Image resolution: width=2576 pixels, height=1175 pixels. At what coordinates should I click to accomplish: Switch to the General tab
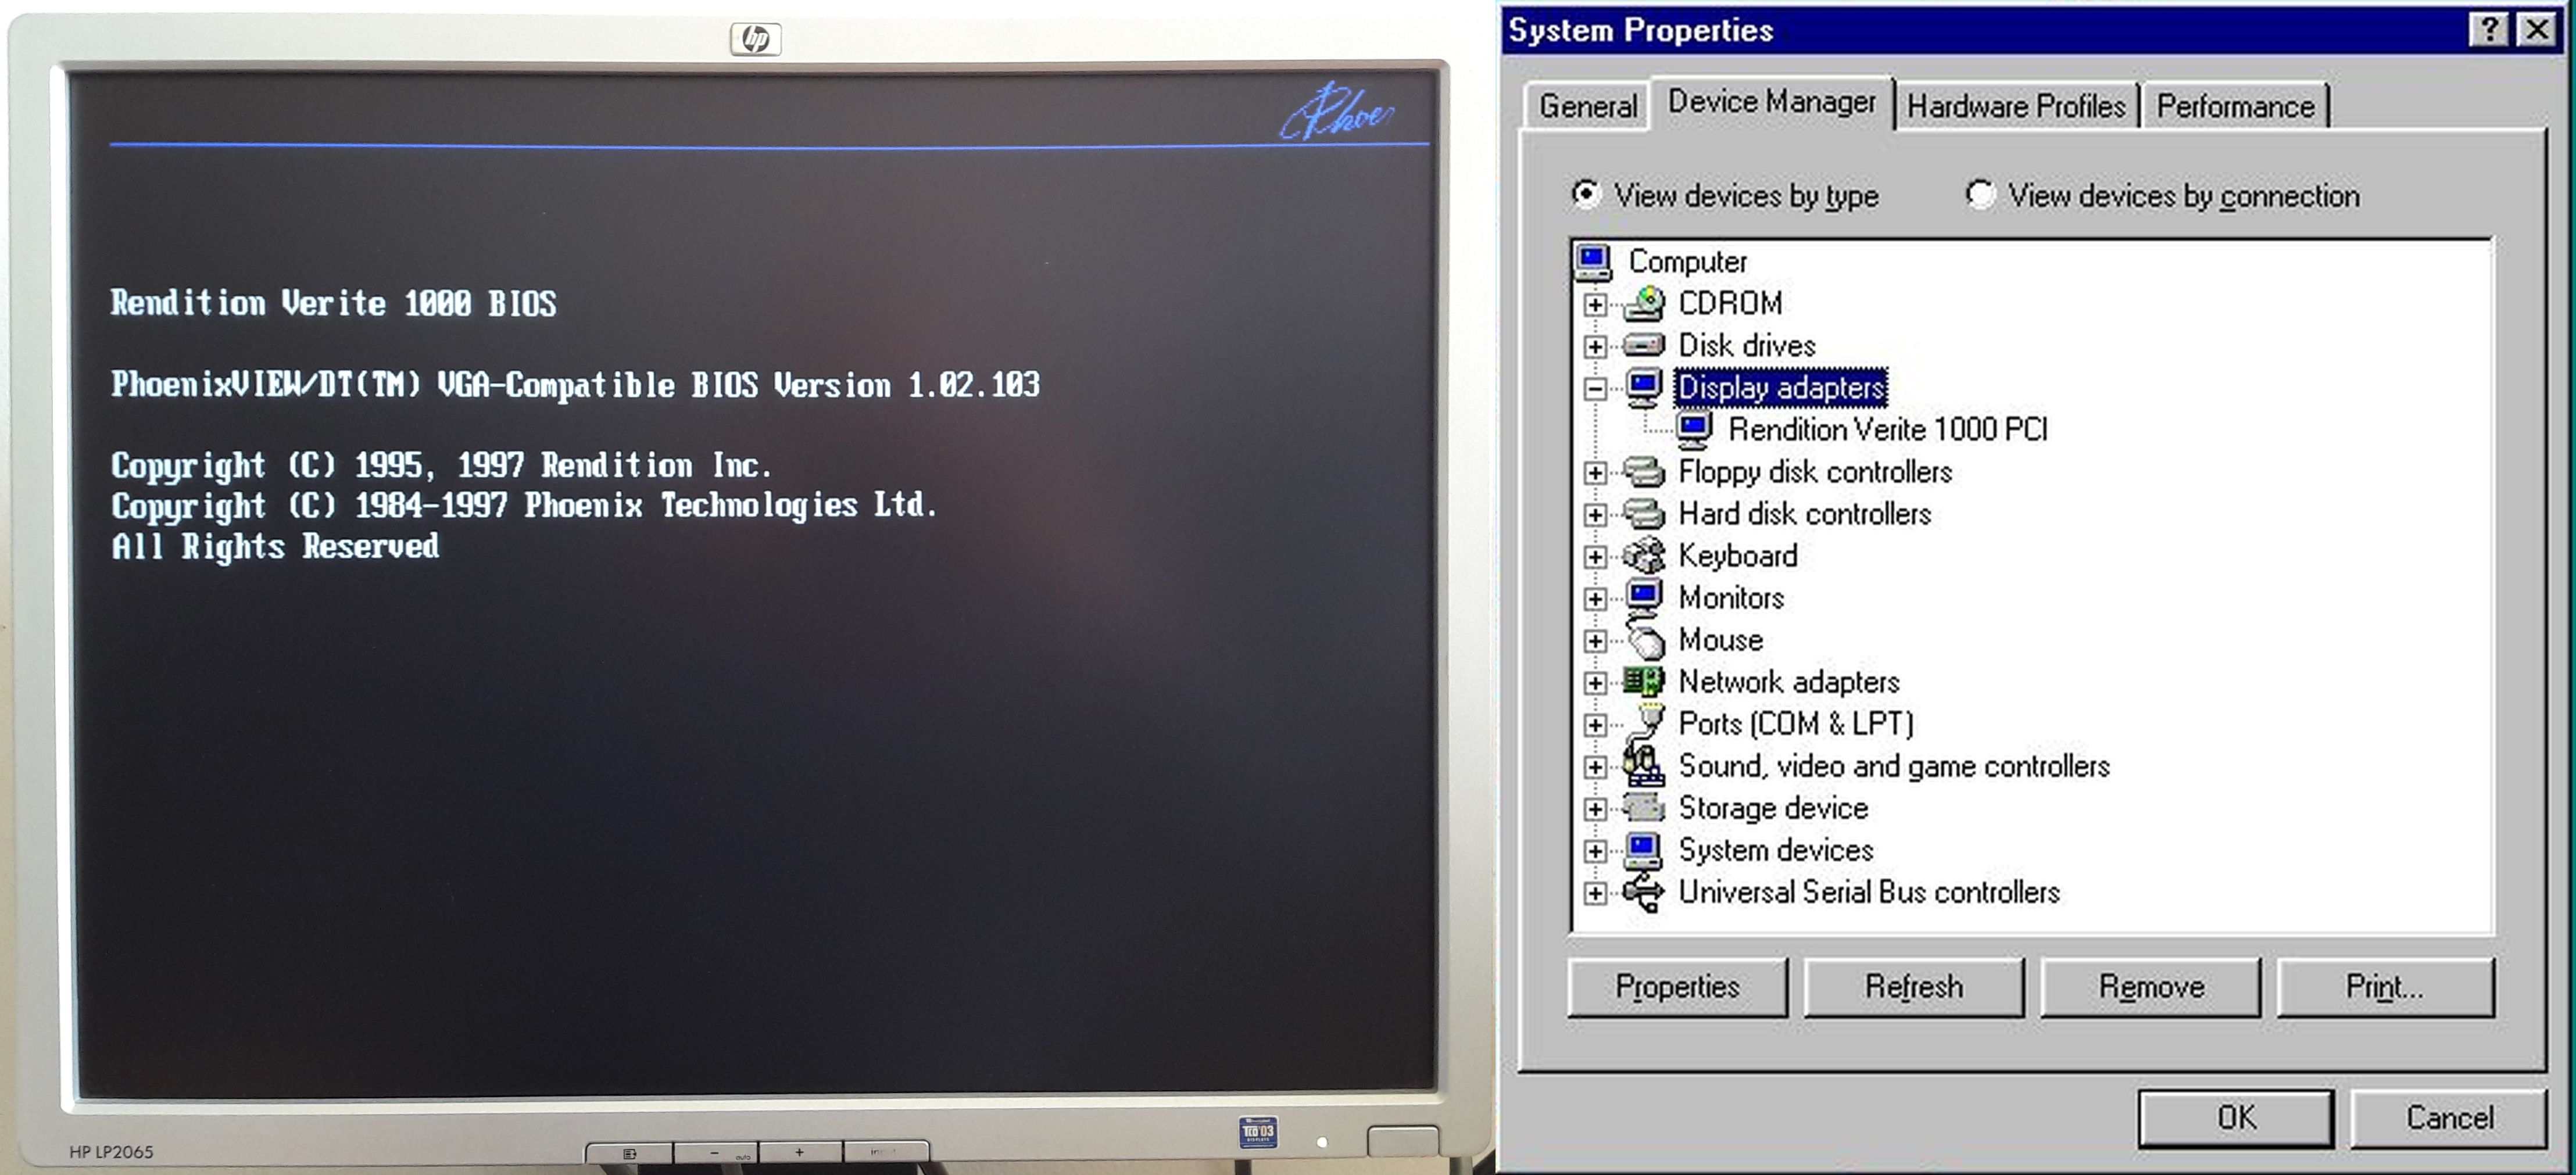pos(1587,106)
